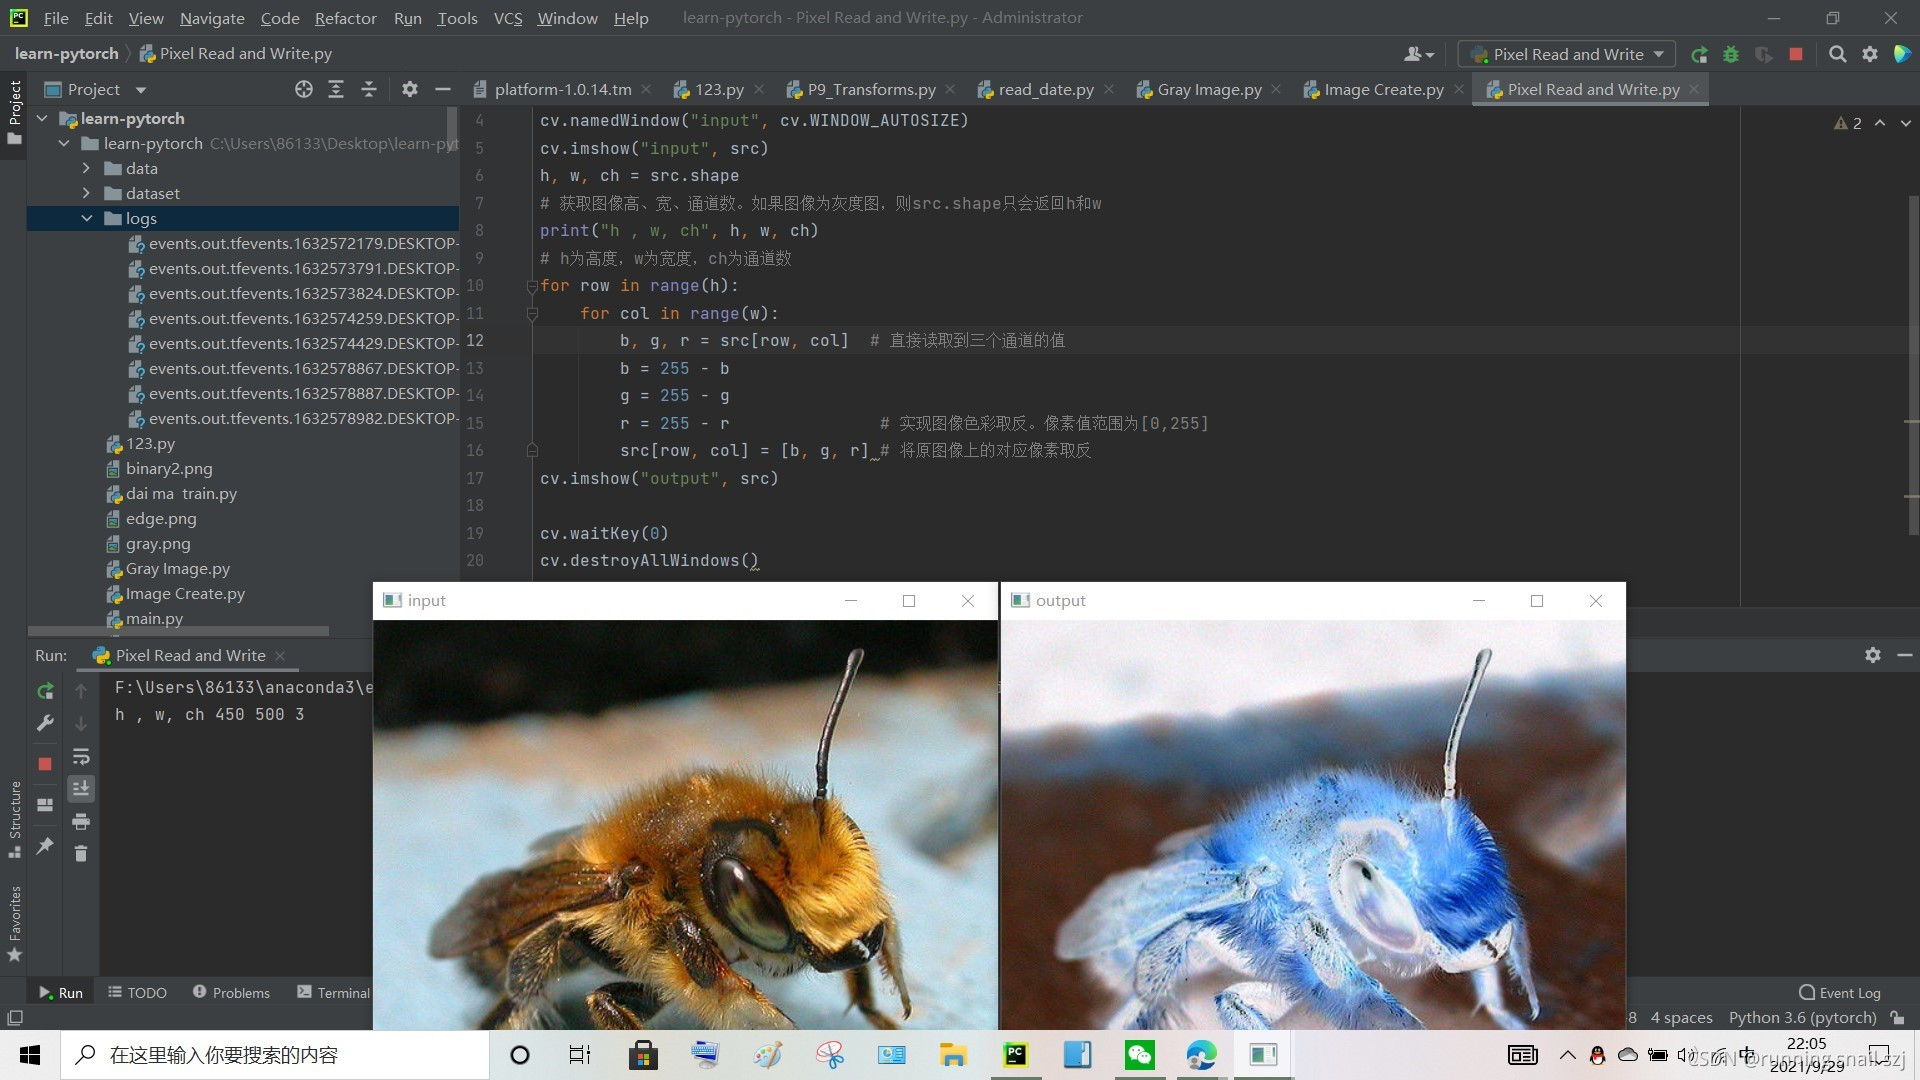Open Search Everywhere magnifier icon
This screenshot has height=1080, width=1920.
click(1837, 55)
